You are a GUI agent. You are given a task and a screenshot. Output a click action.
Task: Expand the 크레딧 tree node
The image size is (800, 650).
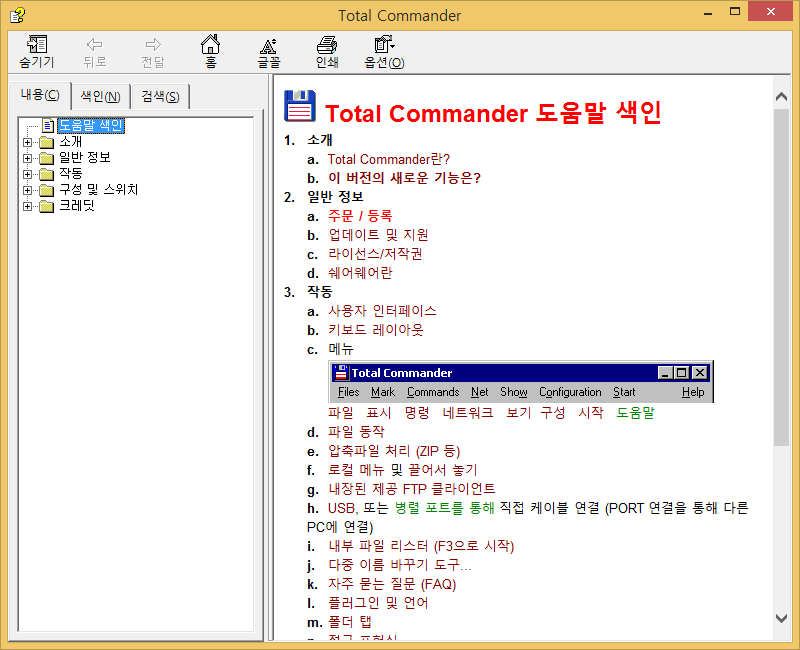(28, 207)
